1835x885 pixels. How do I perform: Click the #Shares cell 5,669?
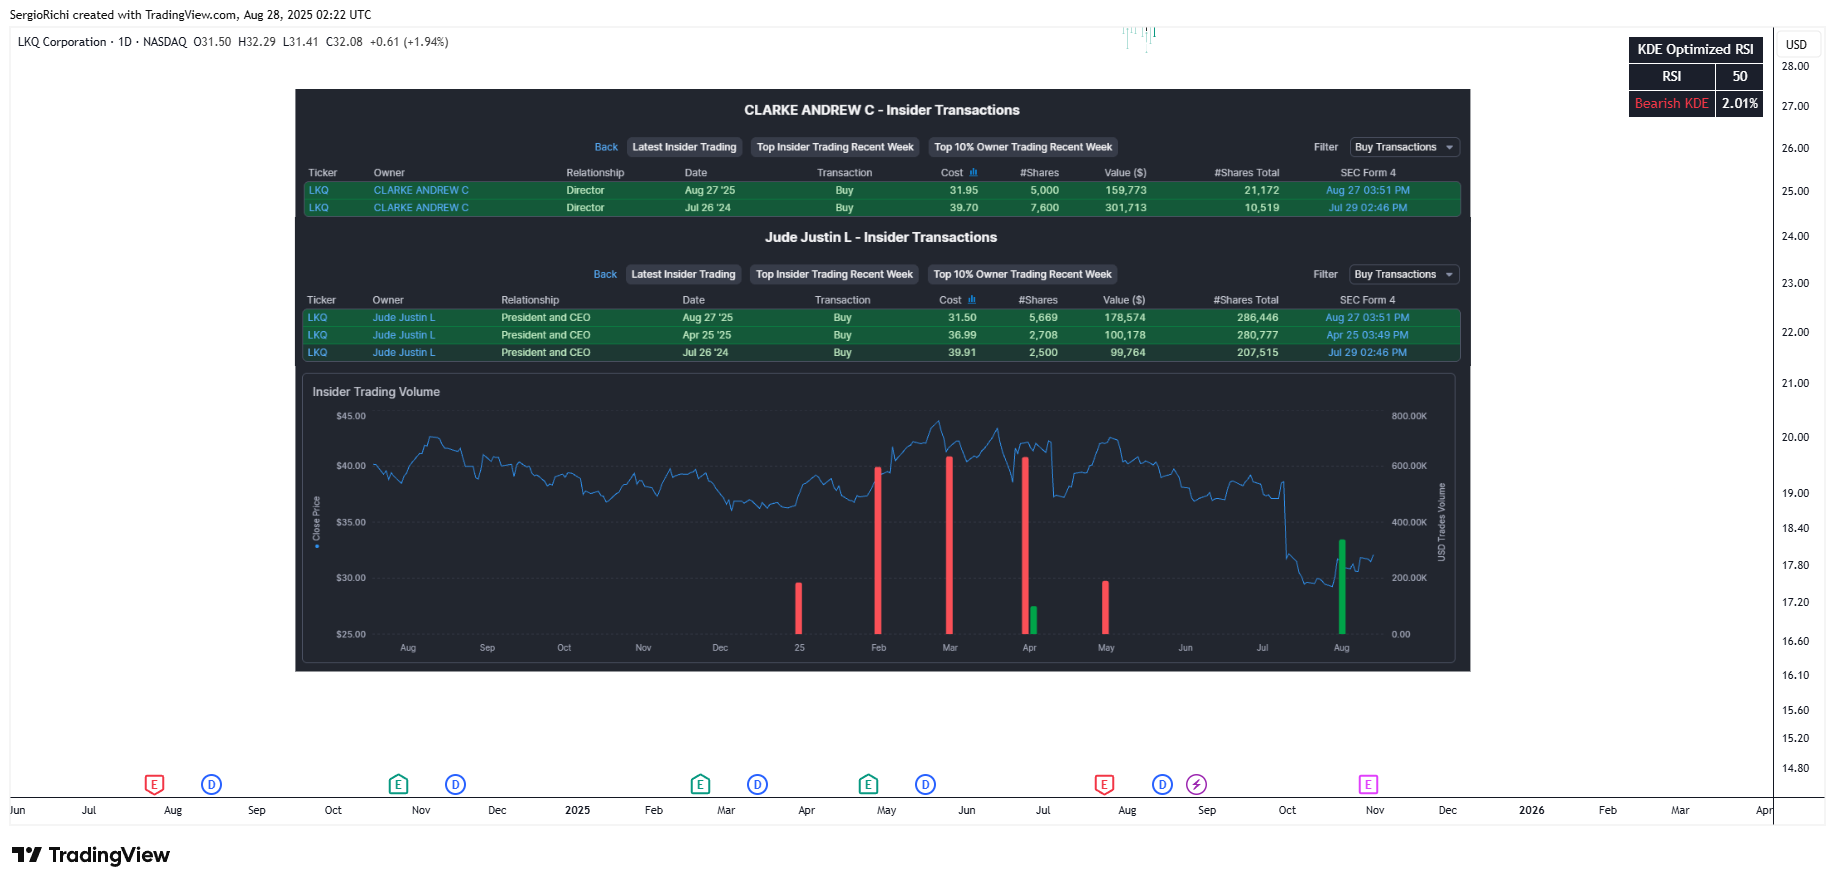(x=1043, y=318)
